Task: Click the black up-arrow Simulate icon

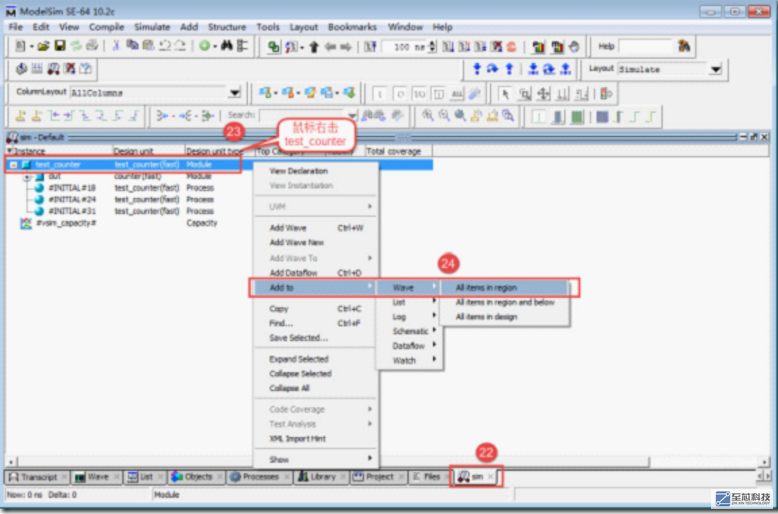Action: [314, 47]
